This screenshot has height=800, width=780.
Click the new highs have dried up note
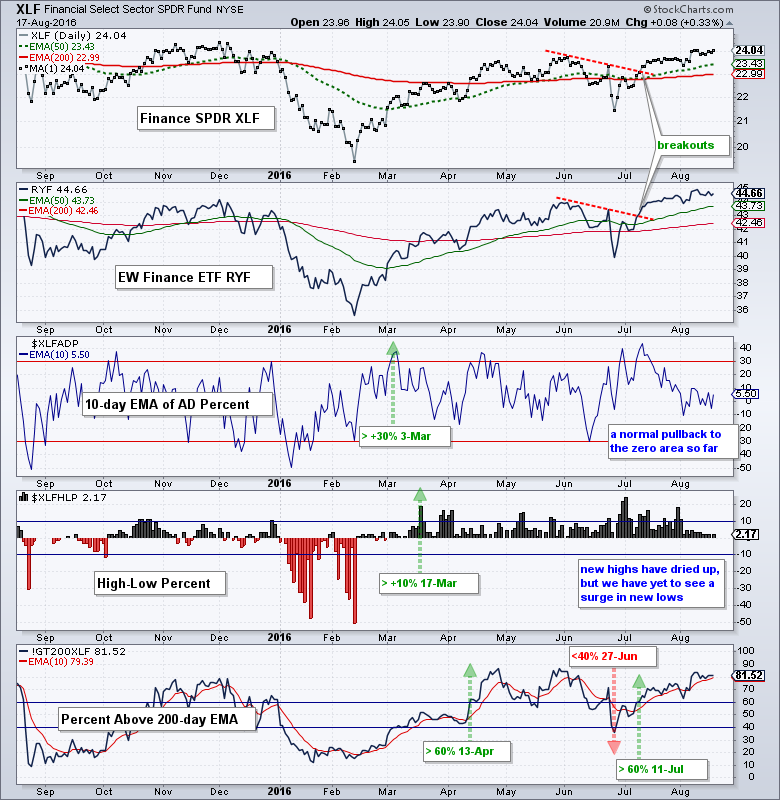(x=651, y=584)
